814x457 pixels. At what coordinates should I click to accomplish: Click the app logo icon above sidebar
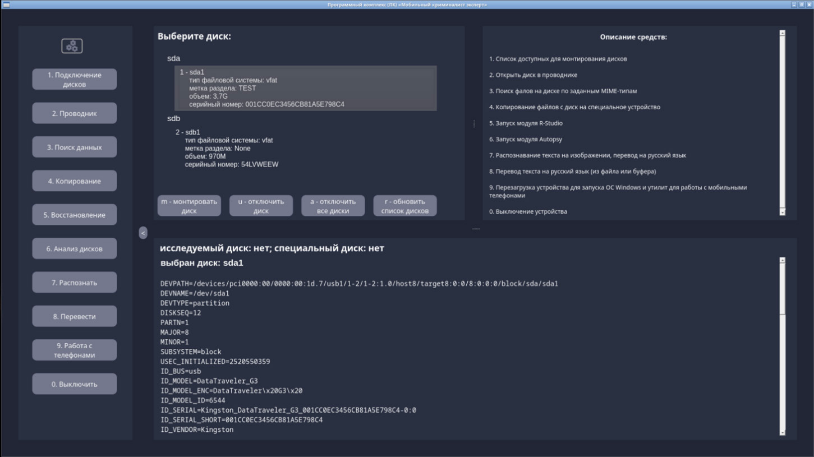point(72,46)
